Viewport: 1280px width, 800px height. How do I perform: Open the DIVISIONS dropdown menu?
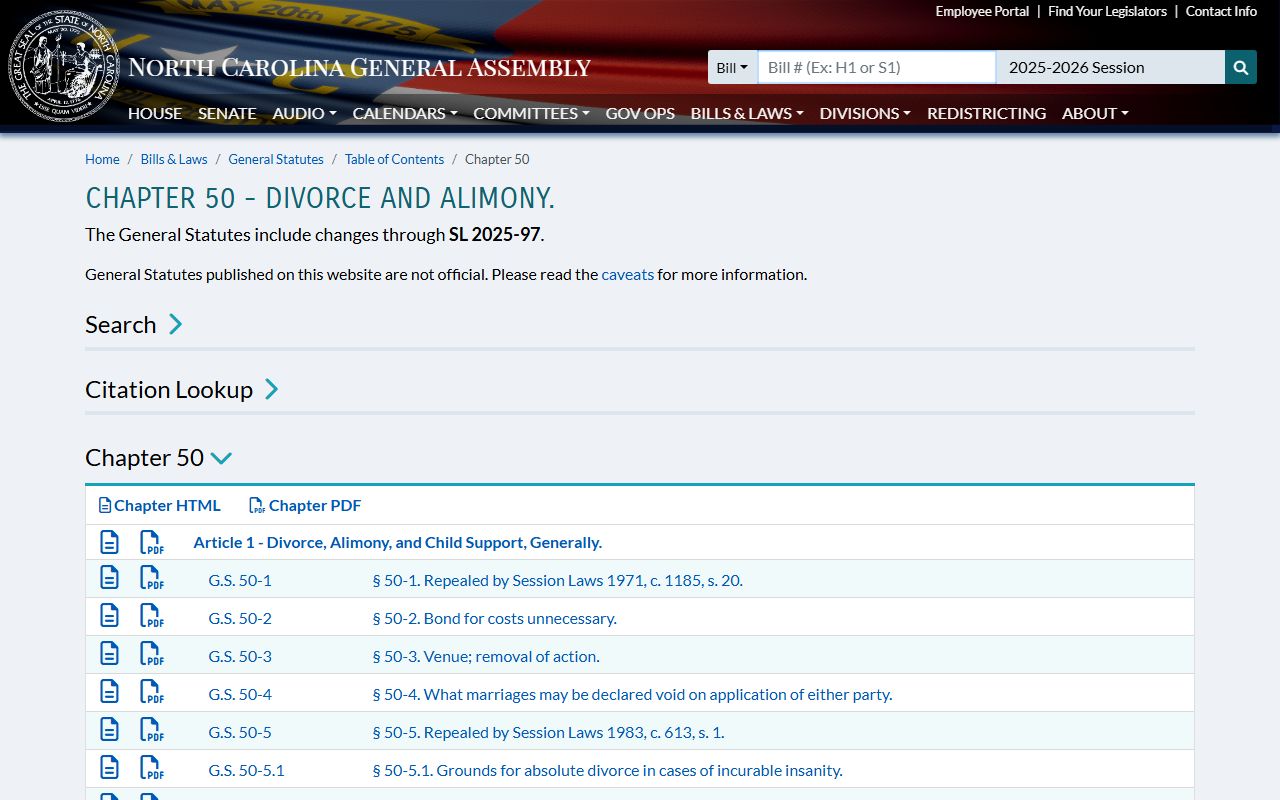[865, 113]
